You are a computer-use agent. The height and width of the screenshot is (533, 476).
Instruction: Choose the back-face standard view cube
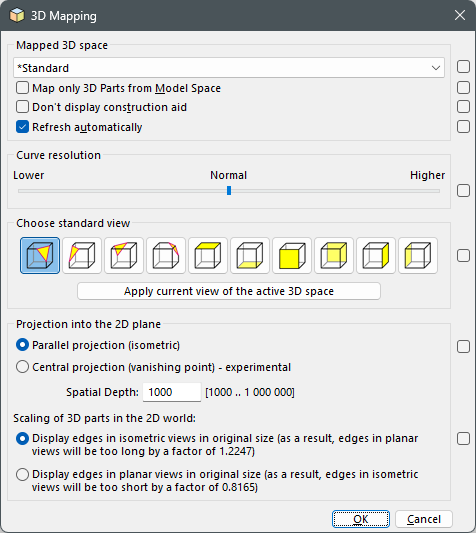coord(334,255)
